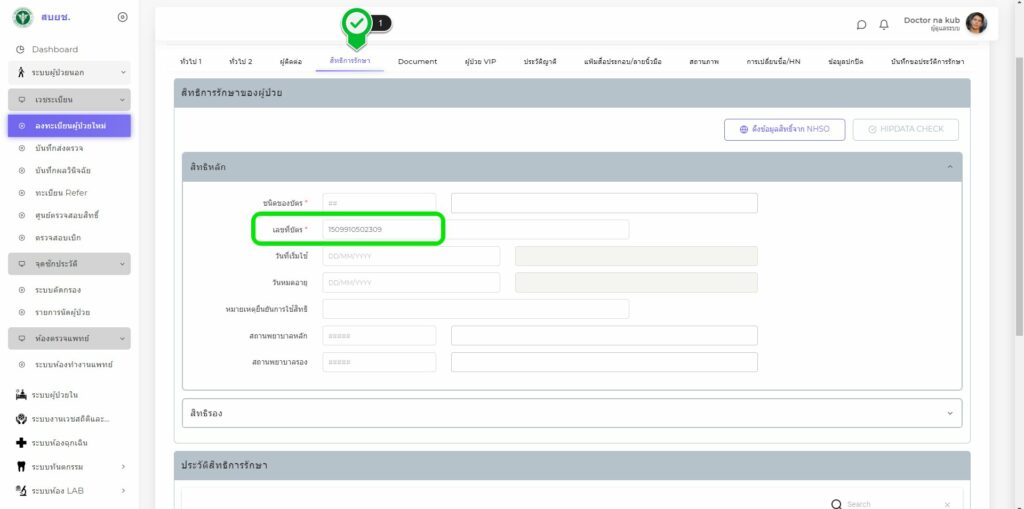1024x509 pixels.
Task: Click the วันที่เริ่มใช้ date field
Action: click(410, 256)
